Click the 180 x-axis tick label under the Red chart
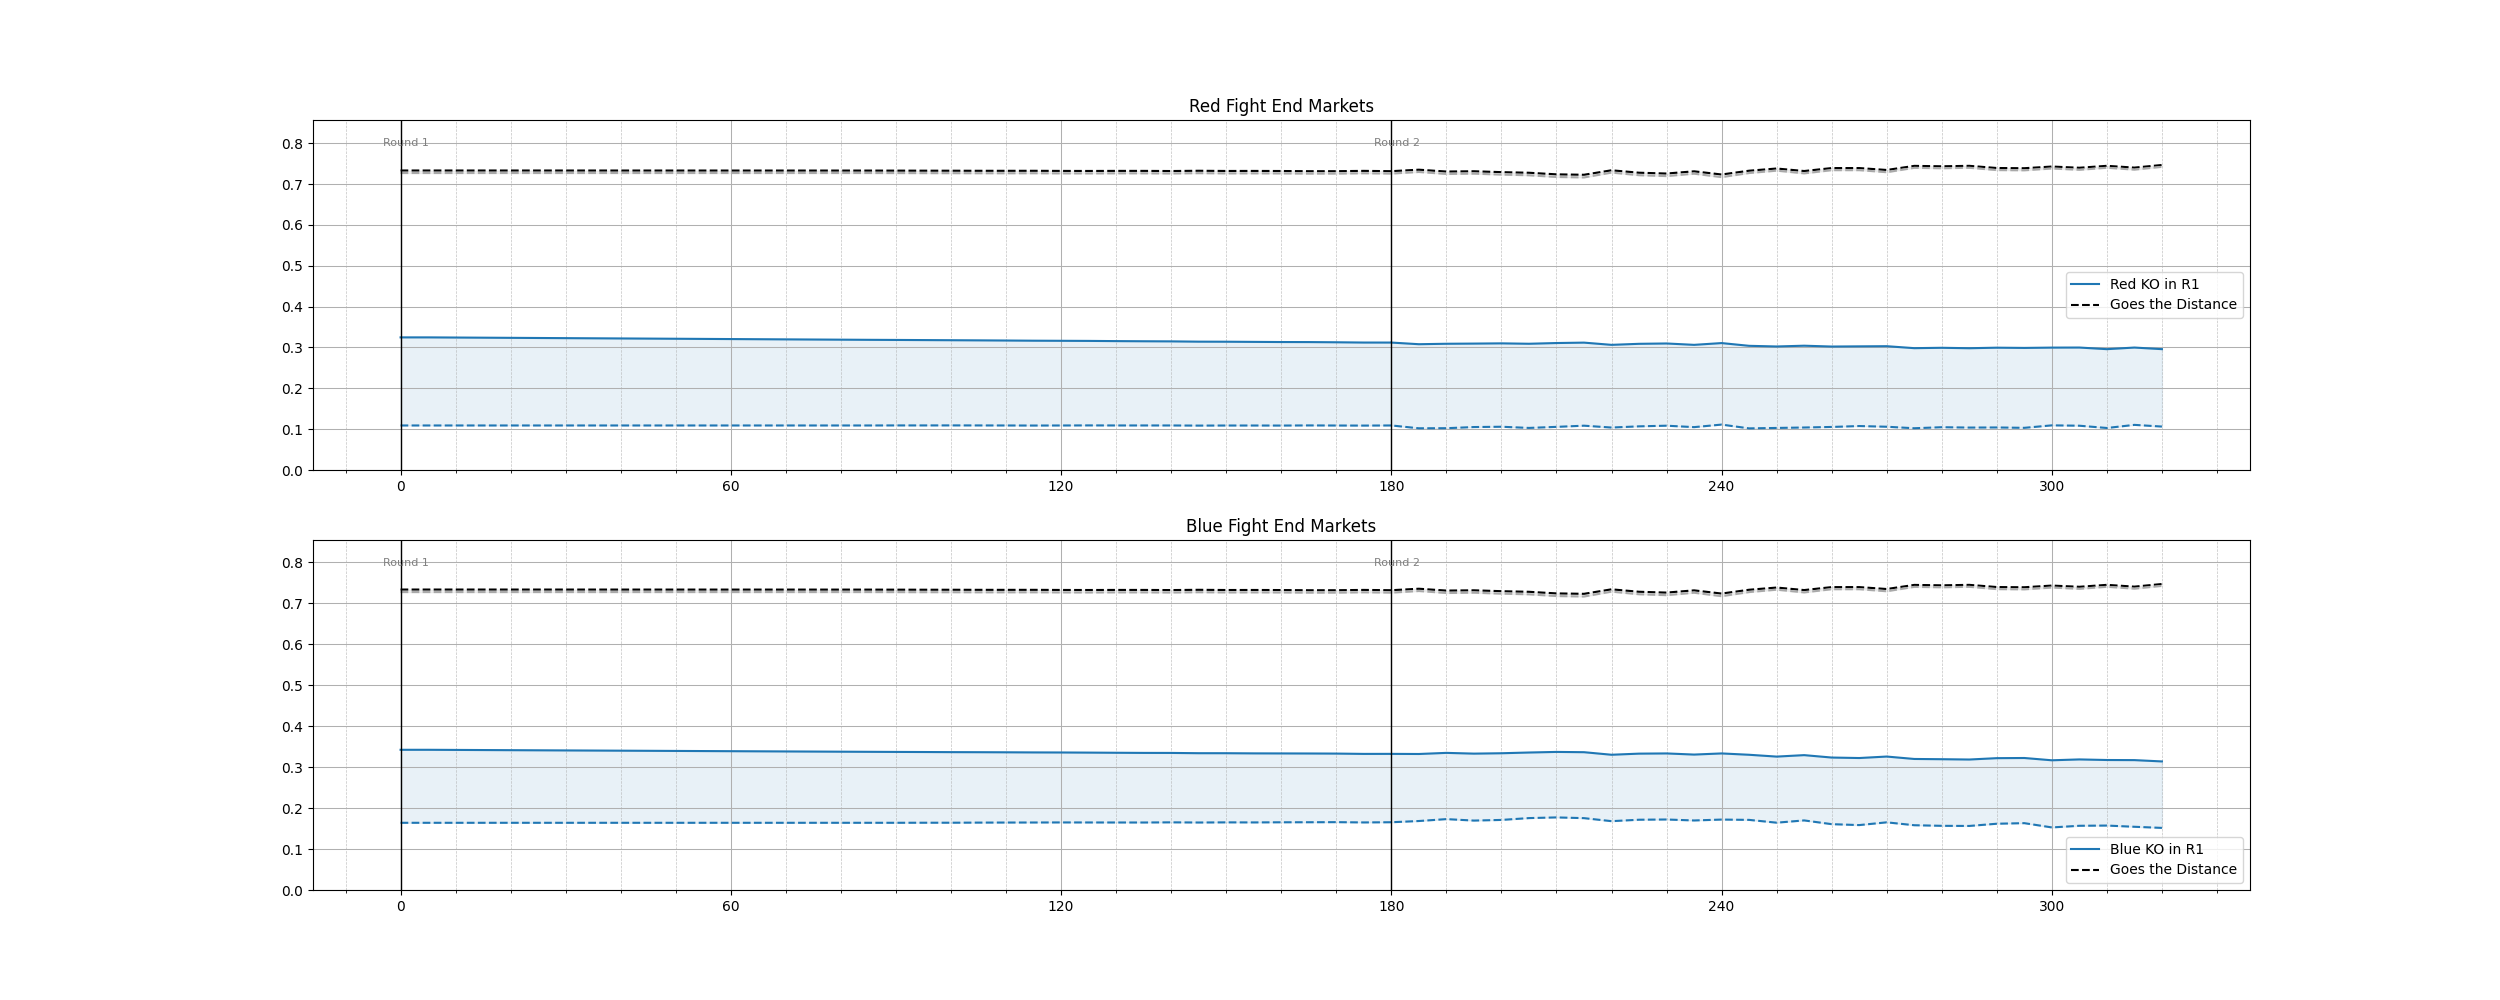 pos(1391,487)
